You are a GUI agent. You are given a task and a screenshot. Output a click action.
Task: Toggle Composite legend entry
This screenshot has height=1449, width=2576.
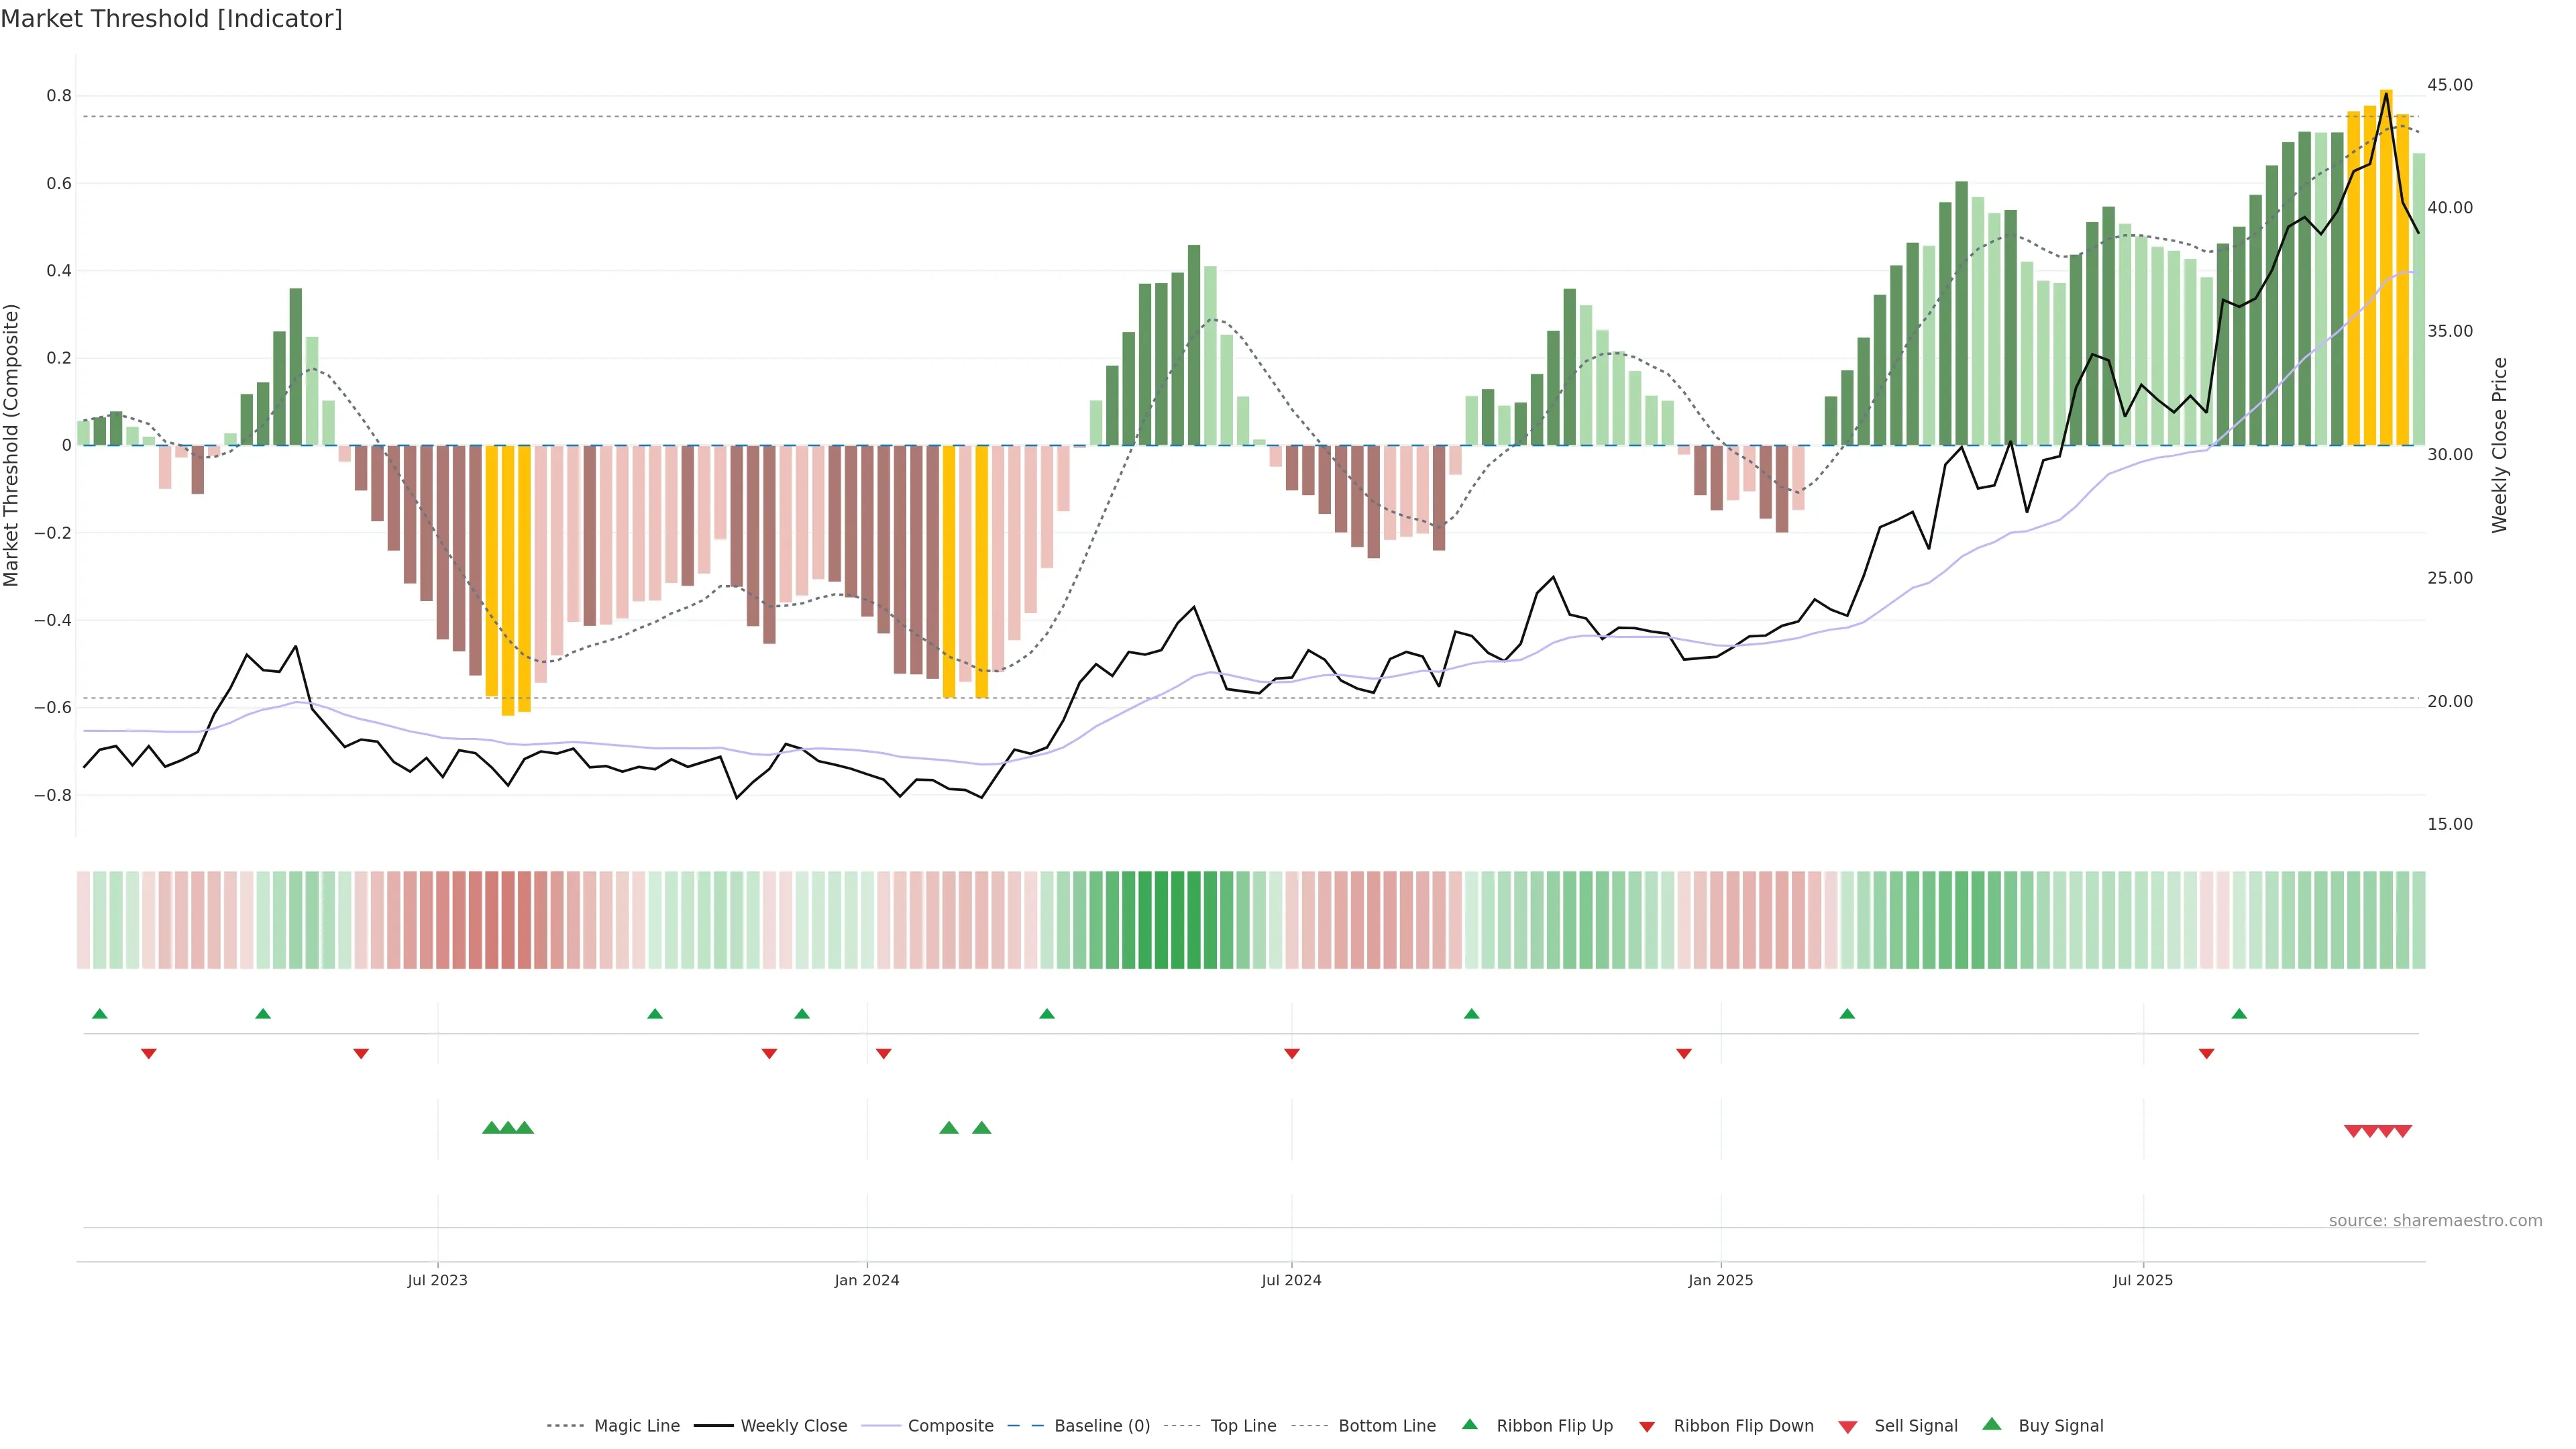[x=950, y=1426]
